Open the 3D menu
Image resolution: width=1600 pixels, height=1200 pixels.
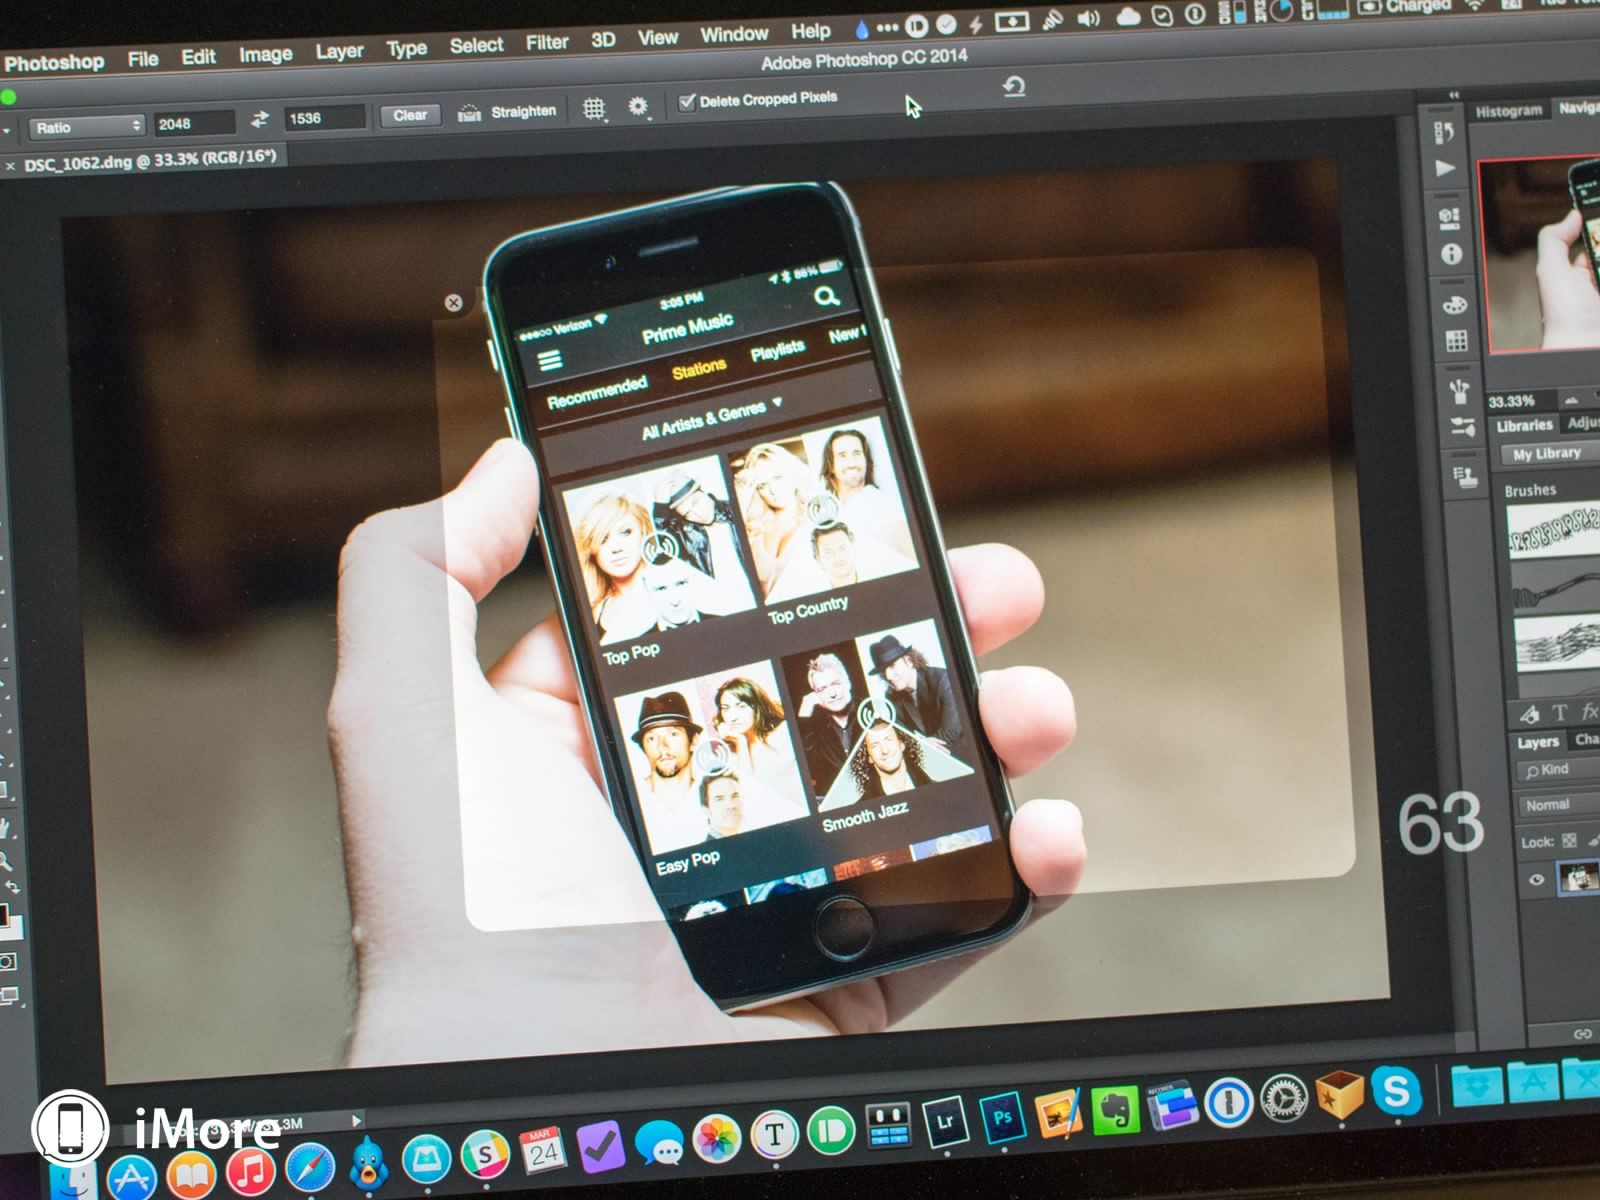pos(603,40)
